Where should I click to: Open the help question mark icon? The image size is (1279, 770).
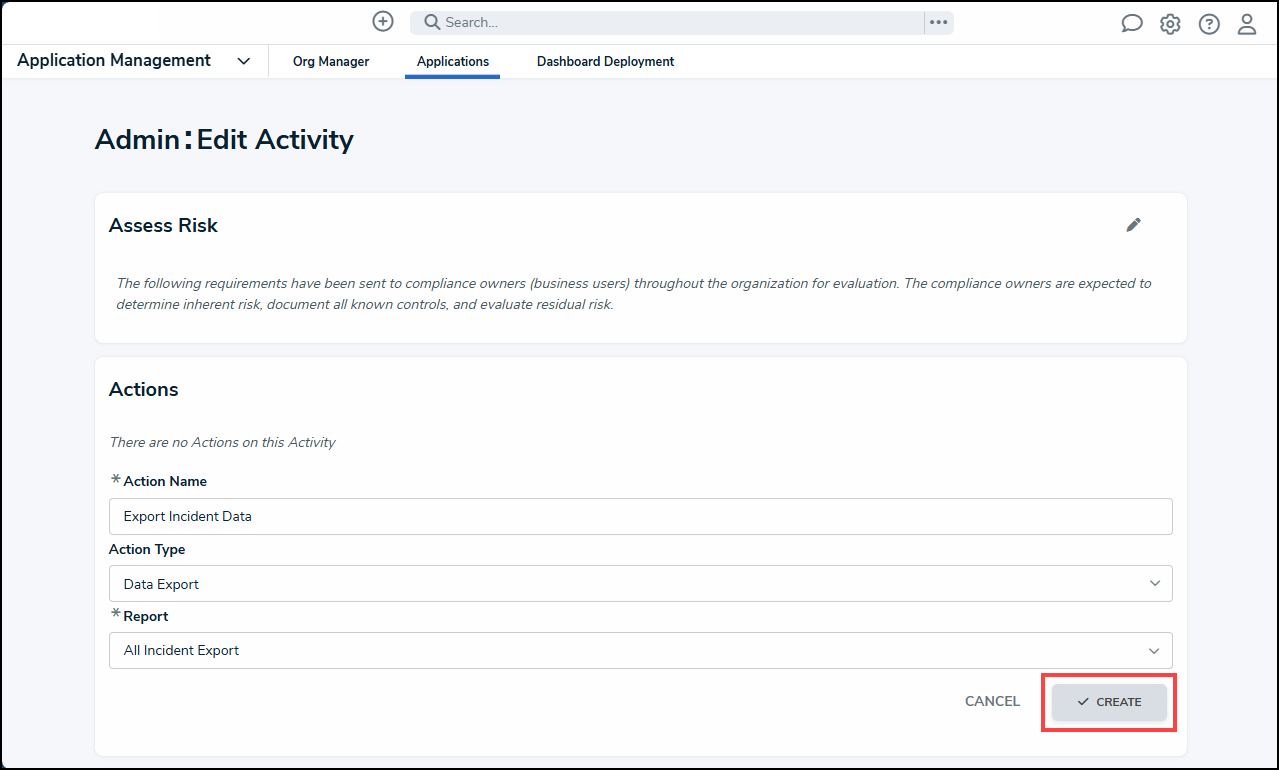[1209, 24]
